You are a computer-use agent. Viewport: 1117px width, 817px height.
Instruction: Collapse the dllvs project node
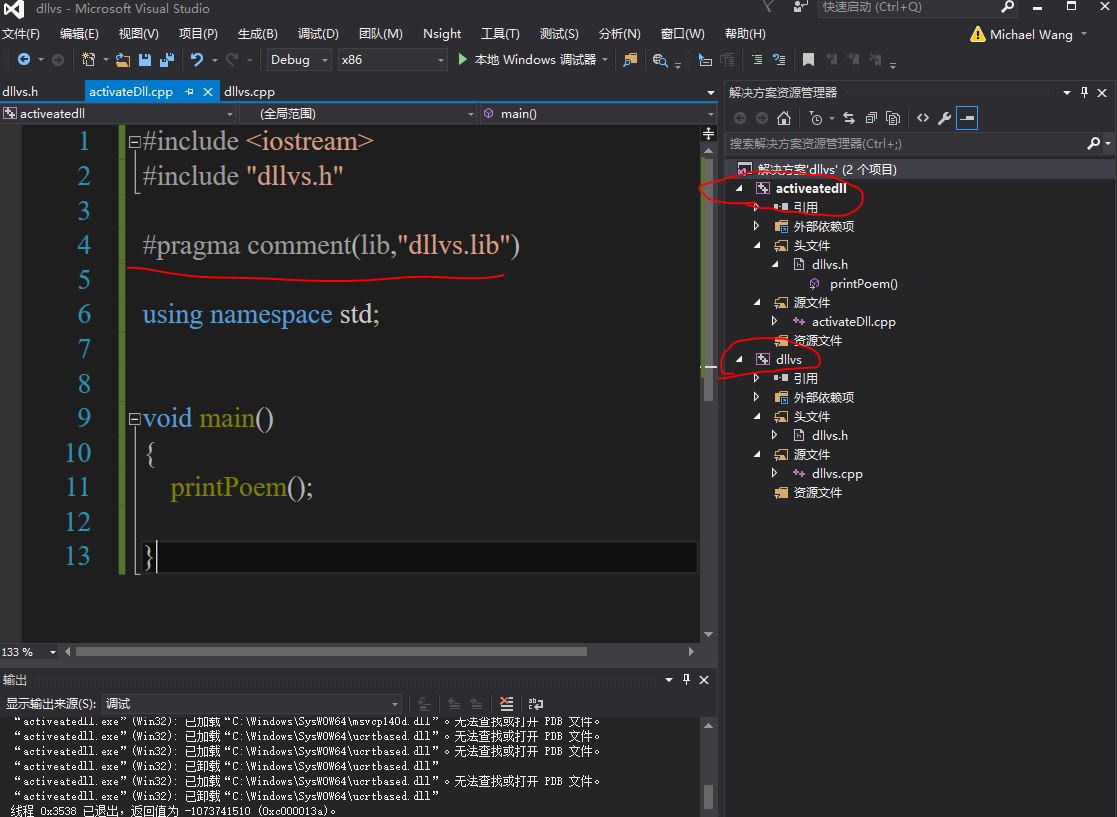pos(740,359)
